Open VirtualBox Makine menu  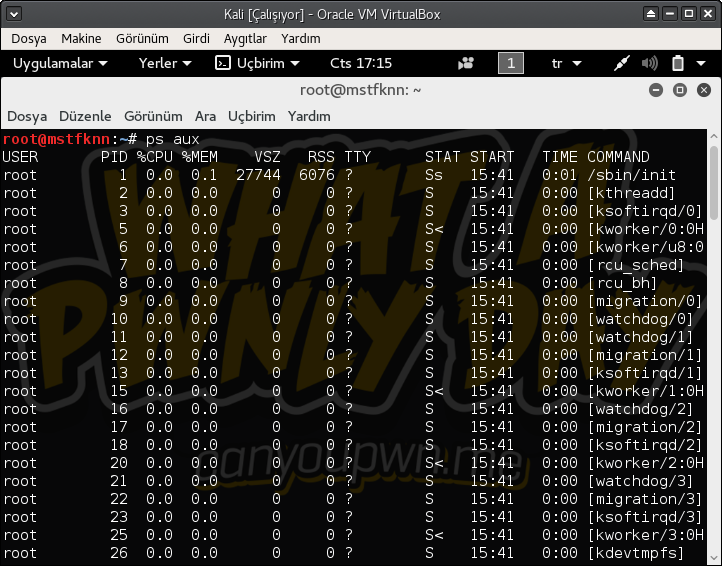coord(81,38)
